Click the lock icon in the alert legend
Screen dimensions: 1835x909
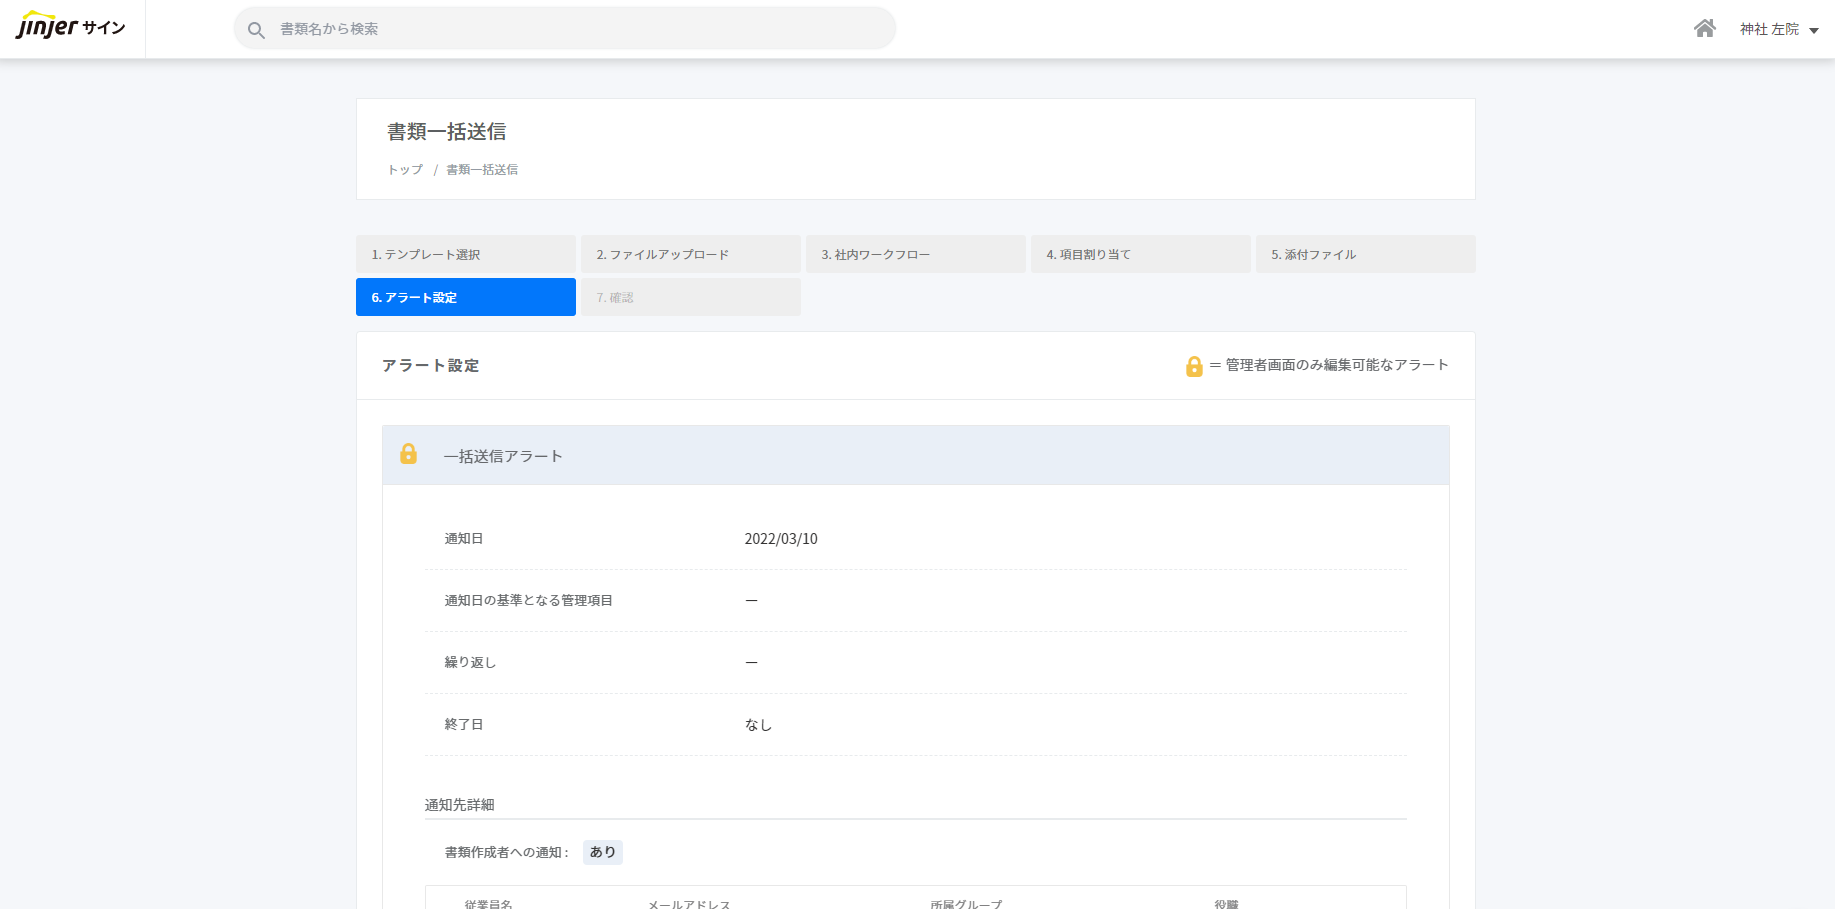(x=1193, y=365)
